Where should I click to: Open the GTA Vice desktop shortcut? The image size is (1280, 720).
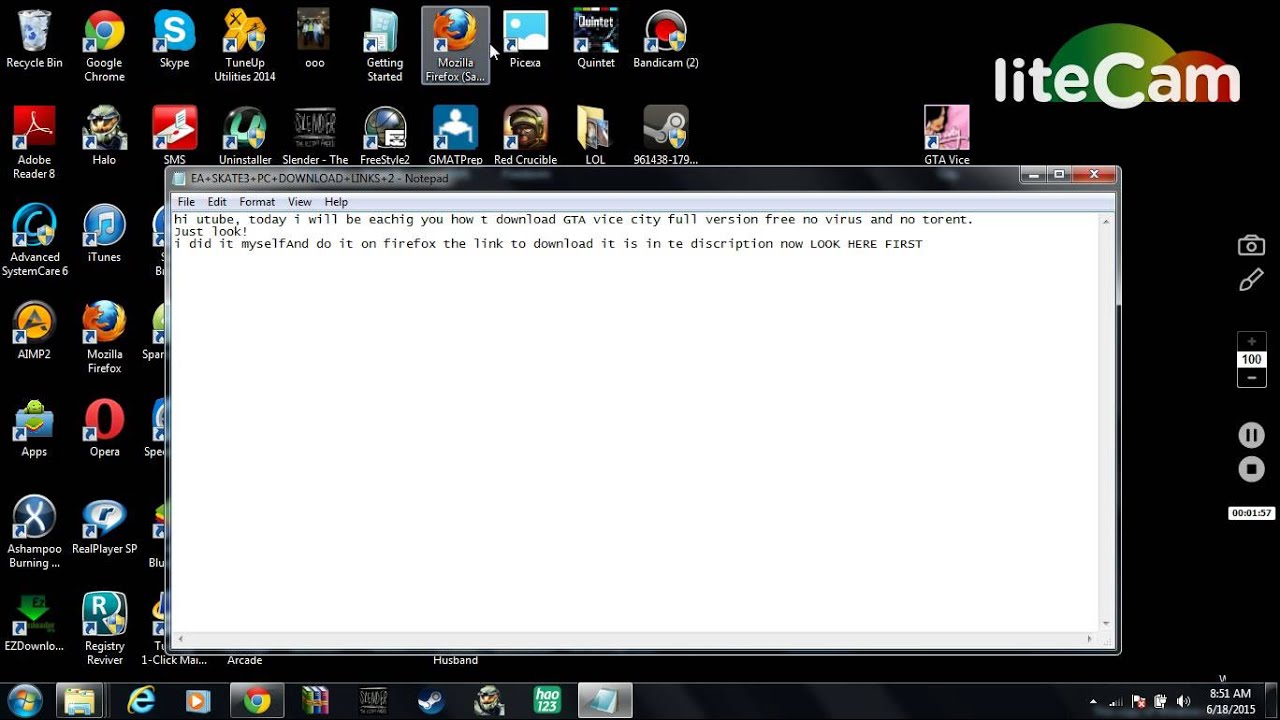[x=947, y=137]
